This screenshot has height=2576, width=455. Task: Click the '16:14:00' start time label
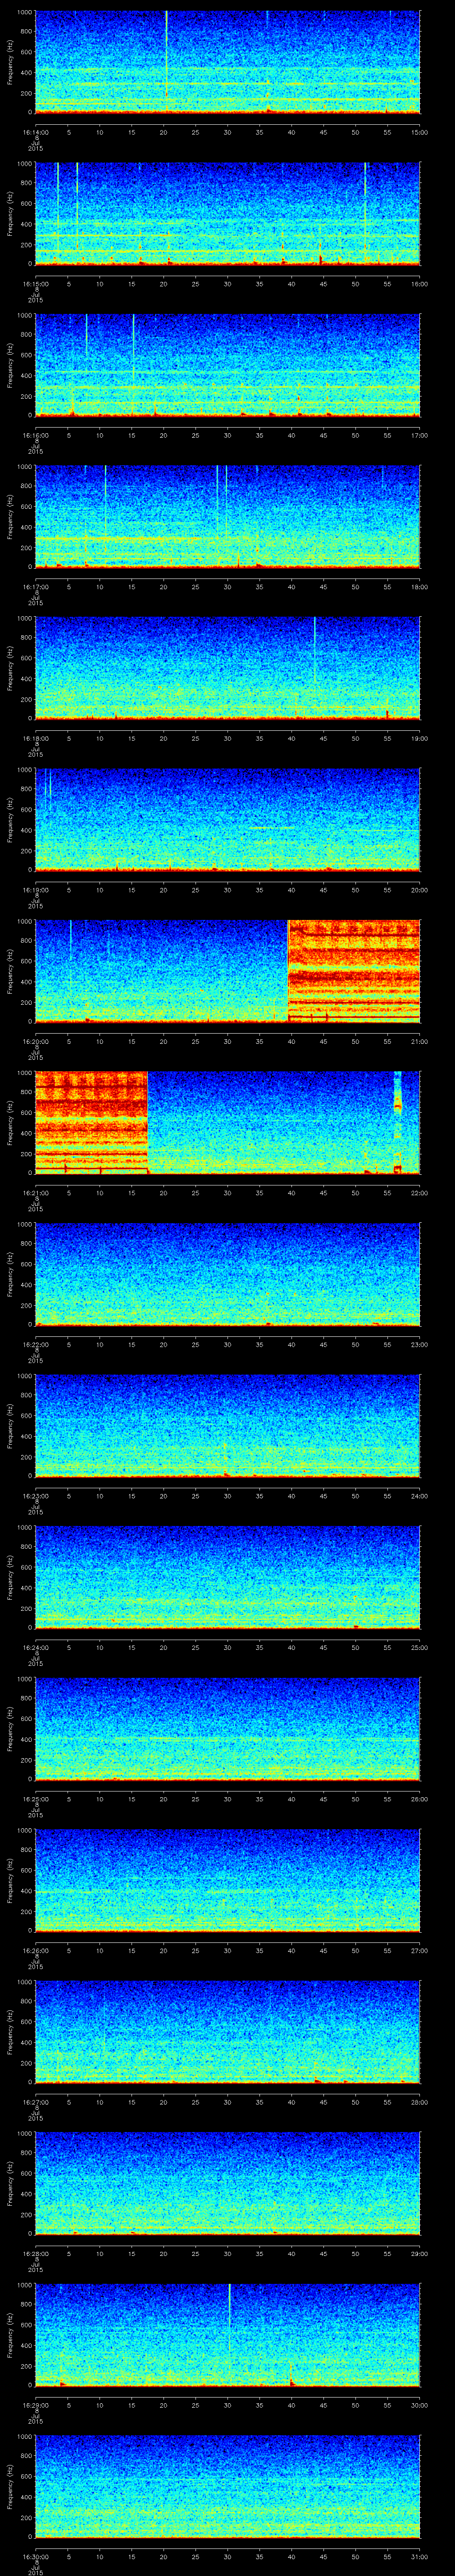[35, 131]
